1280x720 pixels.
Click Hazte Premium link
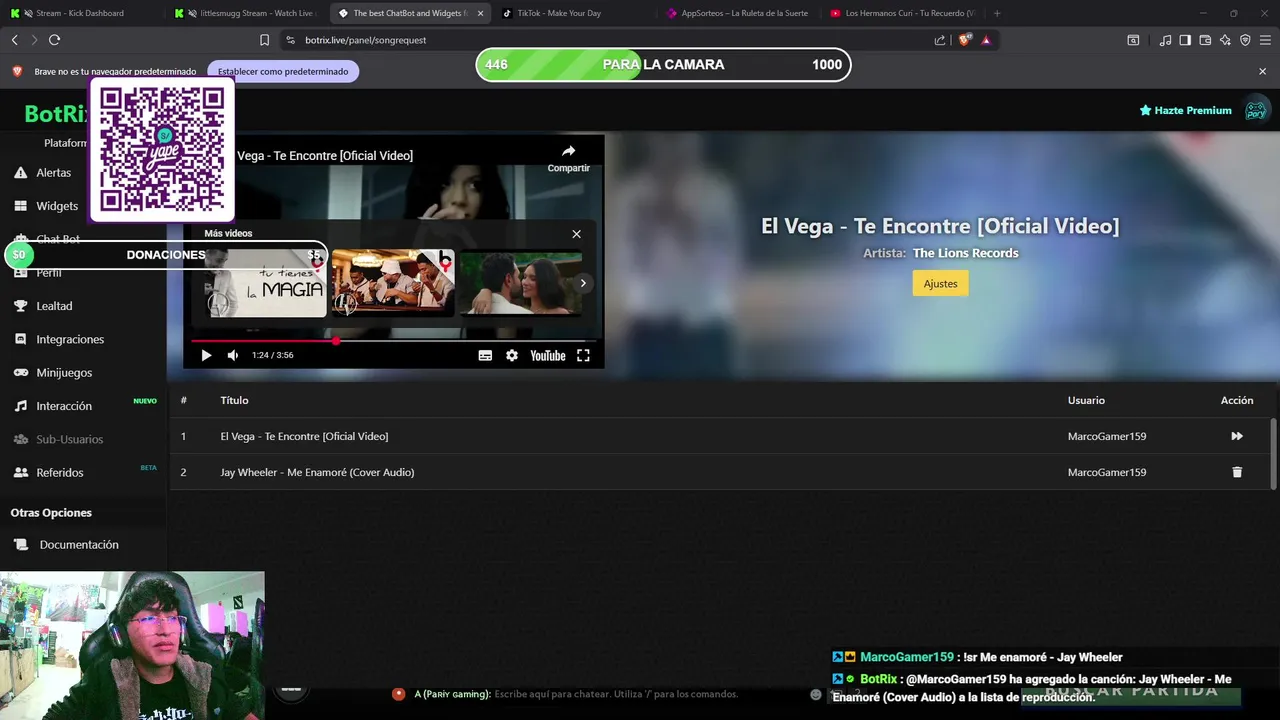point(1185,110)
